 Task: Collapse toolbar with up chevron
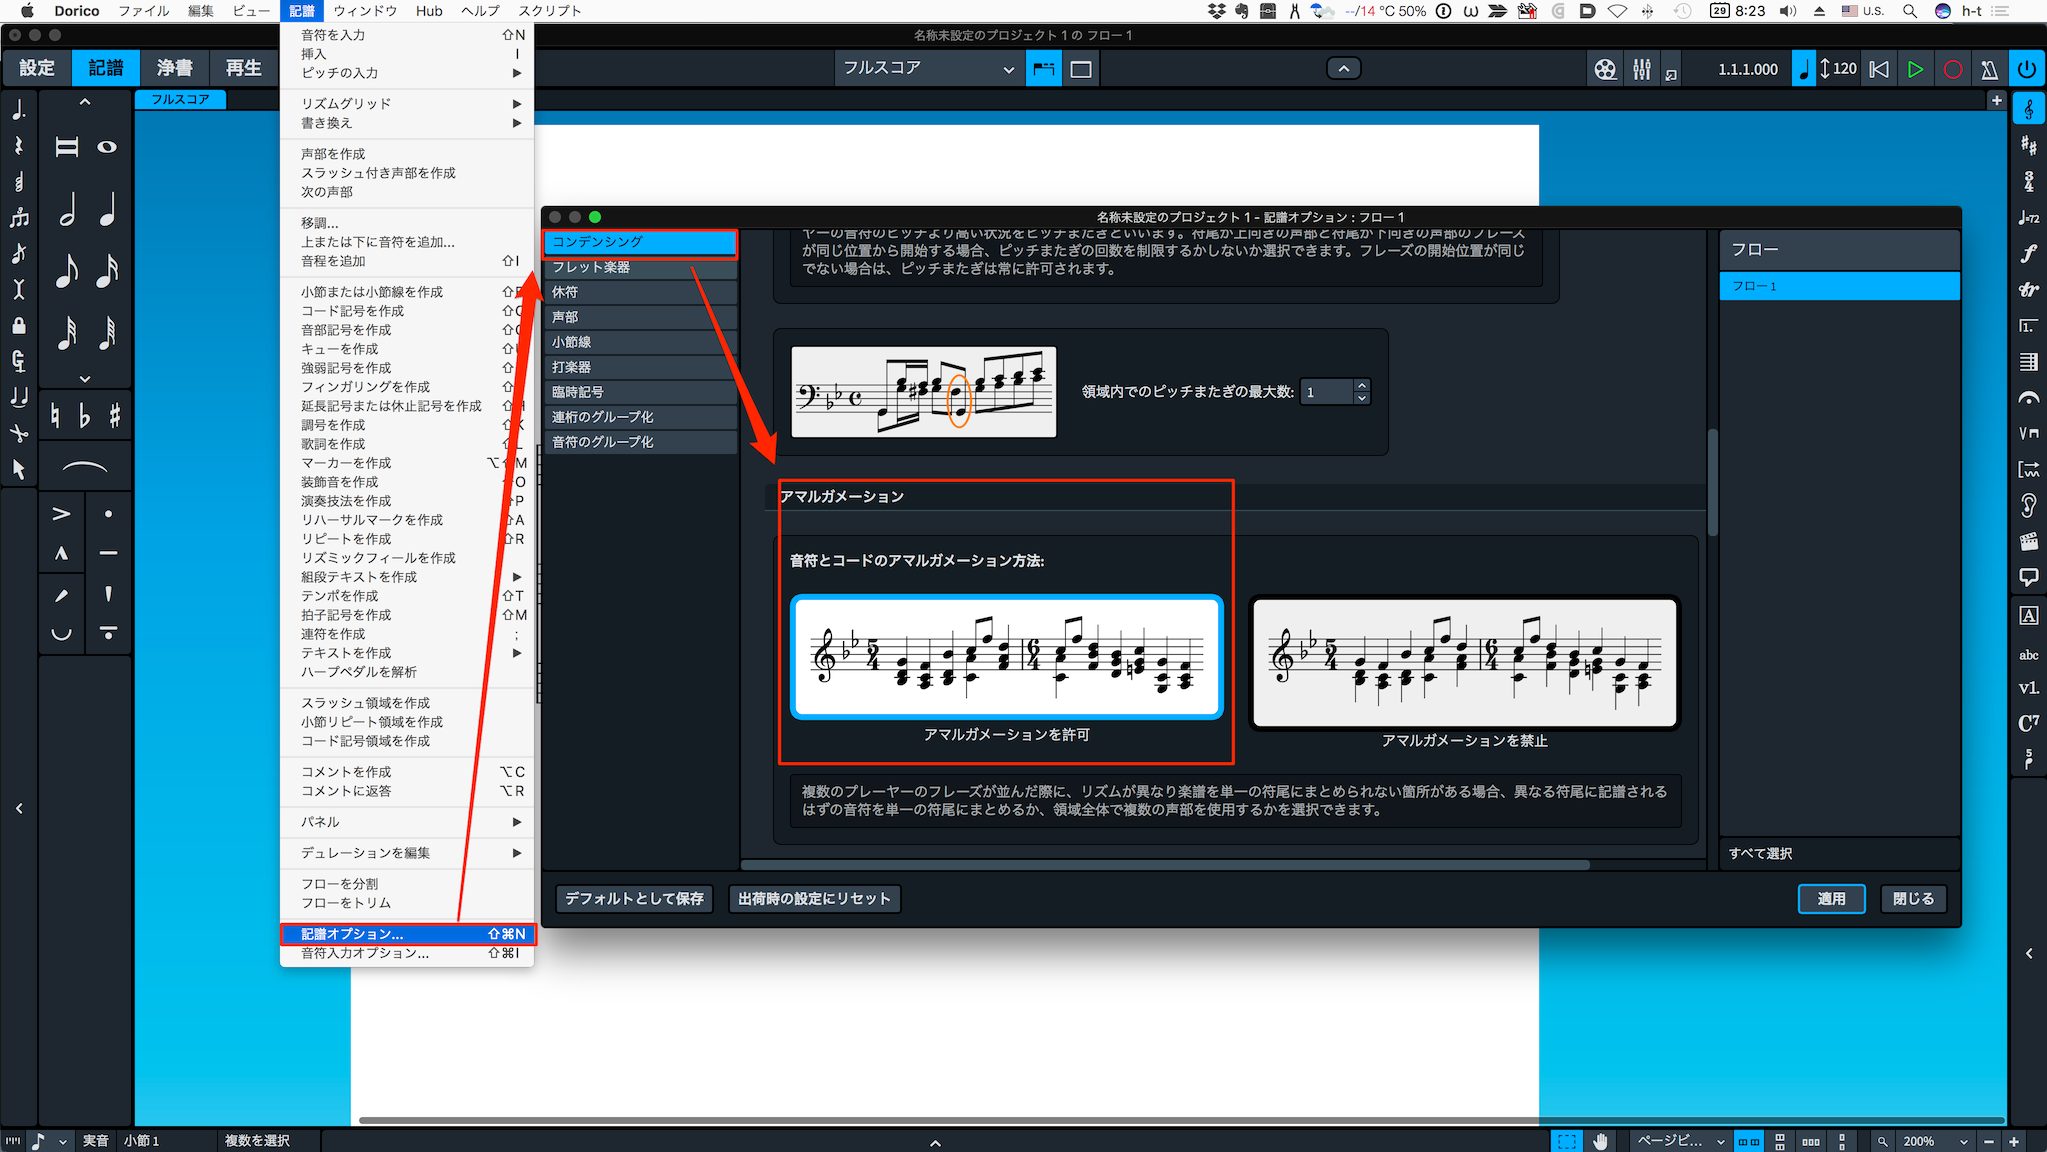pyautogui.click(x=1344, y=69)
